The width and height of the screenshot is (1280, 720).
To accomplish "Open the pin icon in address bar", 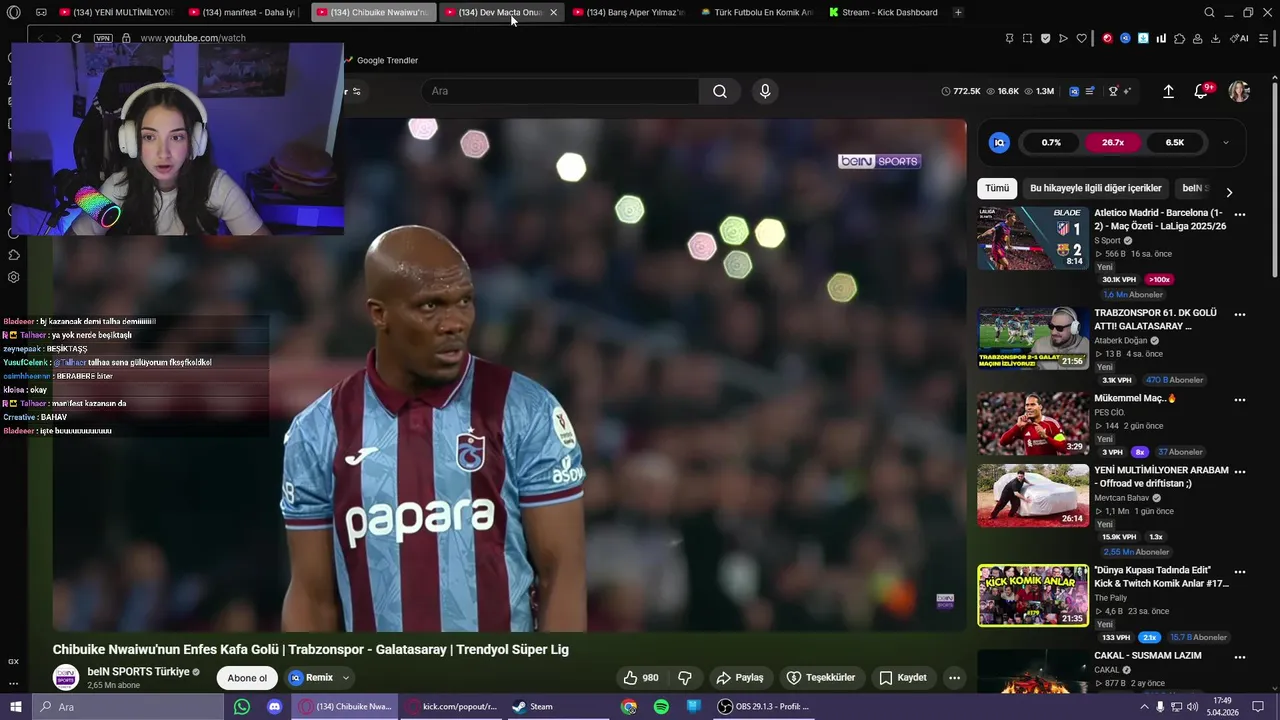I will [x=1009, y=38].
